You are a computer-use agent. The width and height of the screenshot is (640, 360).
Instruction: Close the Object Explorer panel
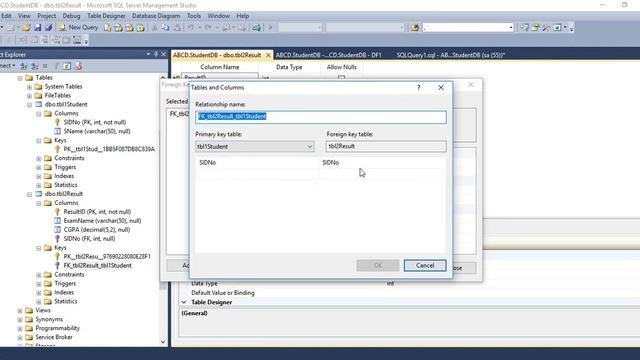164,54
